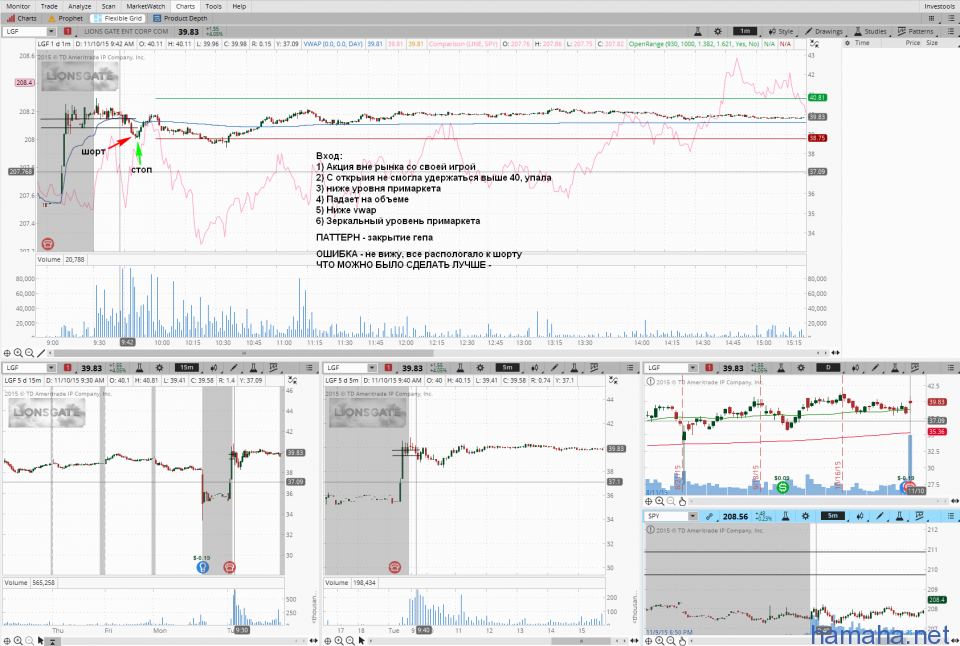This screenshot has height=646, width=960.
Task: Toggle drawings visibility on the 15m chart
Action: point(293,380)
